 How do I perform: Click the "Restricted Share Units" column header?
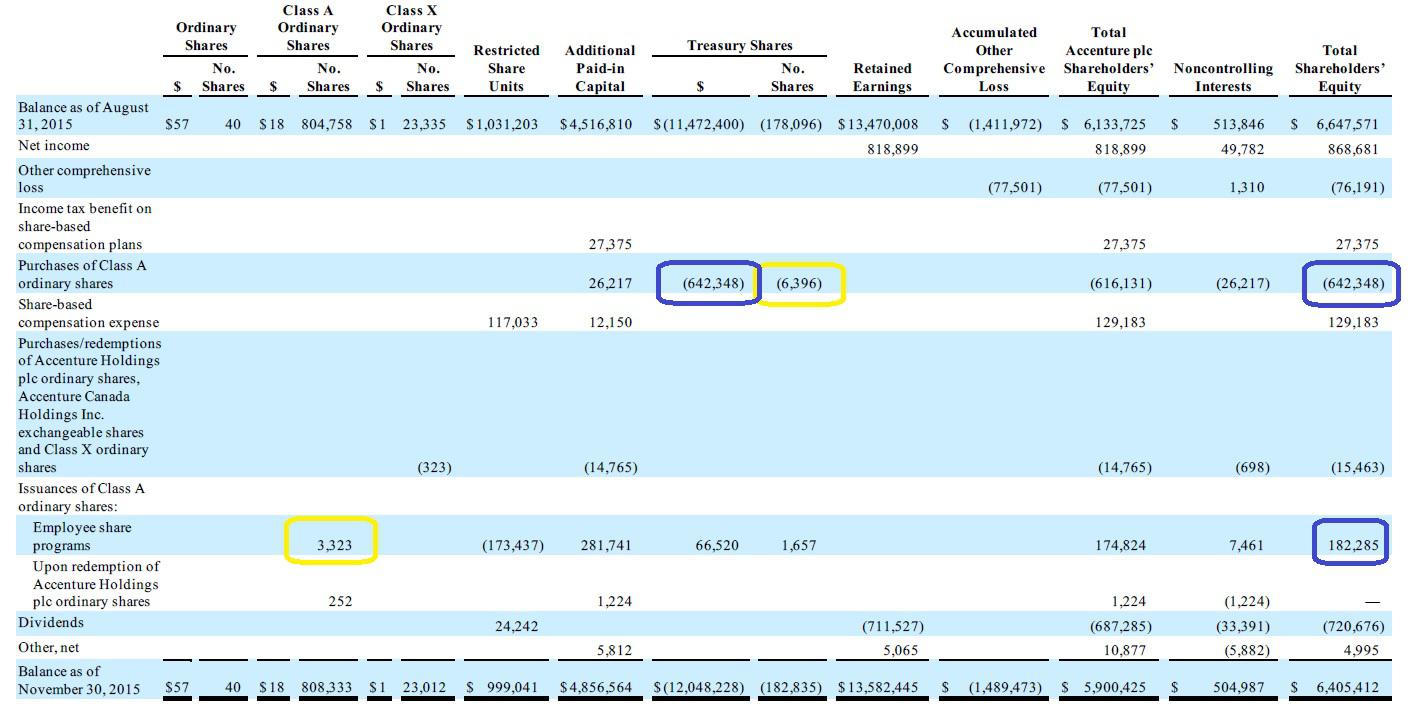pos(506,68)
